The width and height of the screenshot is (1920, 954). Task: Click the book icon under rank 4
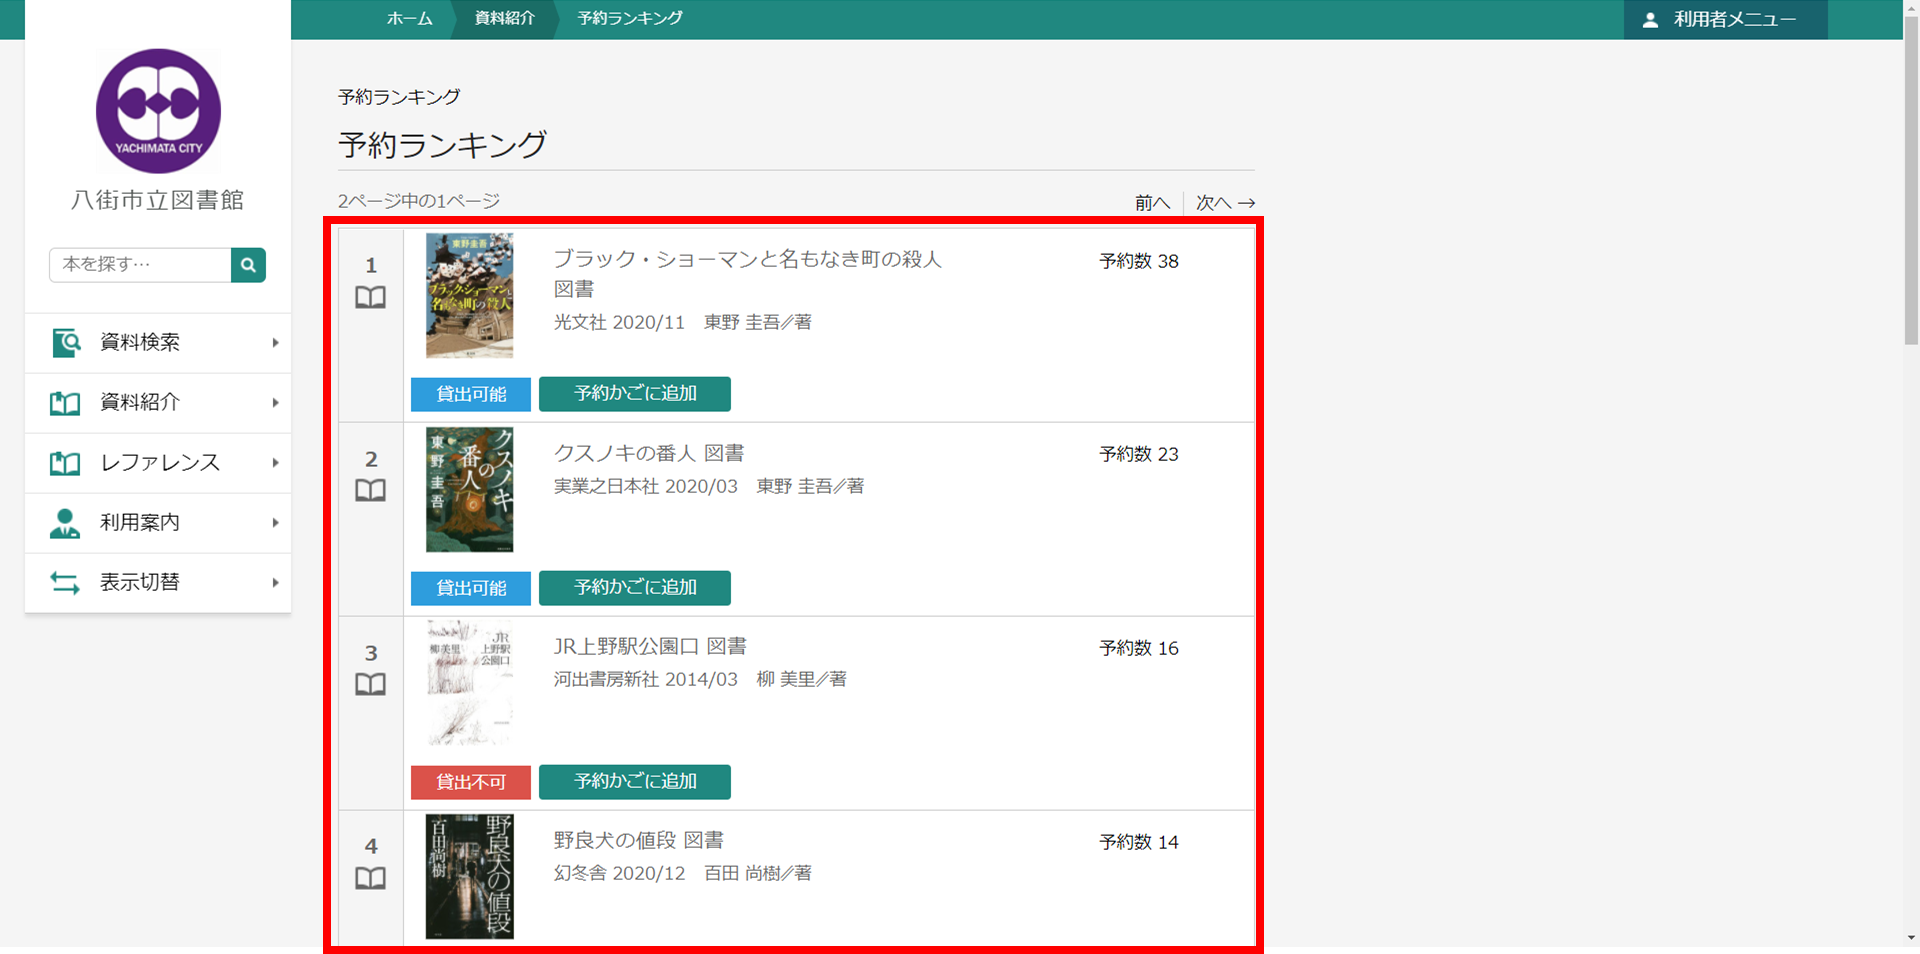(371, 878)
